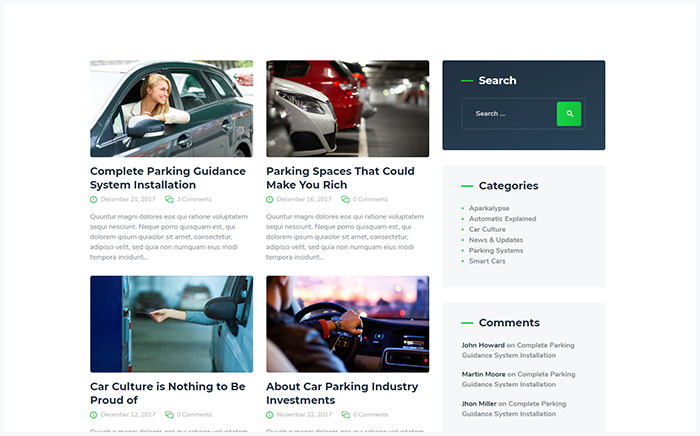Select the Automatic Explained category

pyautogui.click(x=502, y=219)
